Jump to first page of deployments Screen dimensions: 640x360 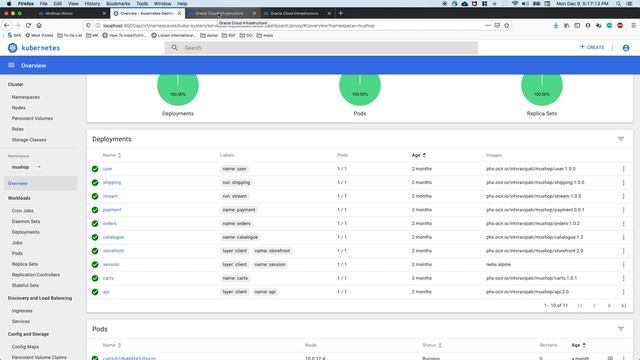(x=580, y=306)
